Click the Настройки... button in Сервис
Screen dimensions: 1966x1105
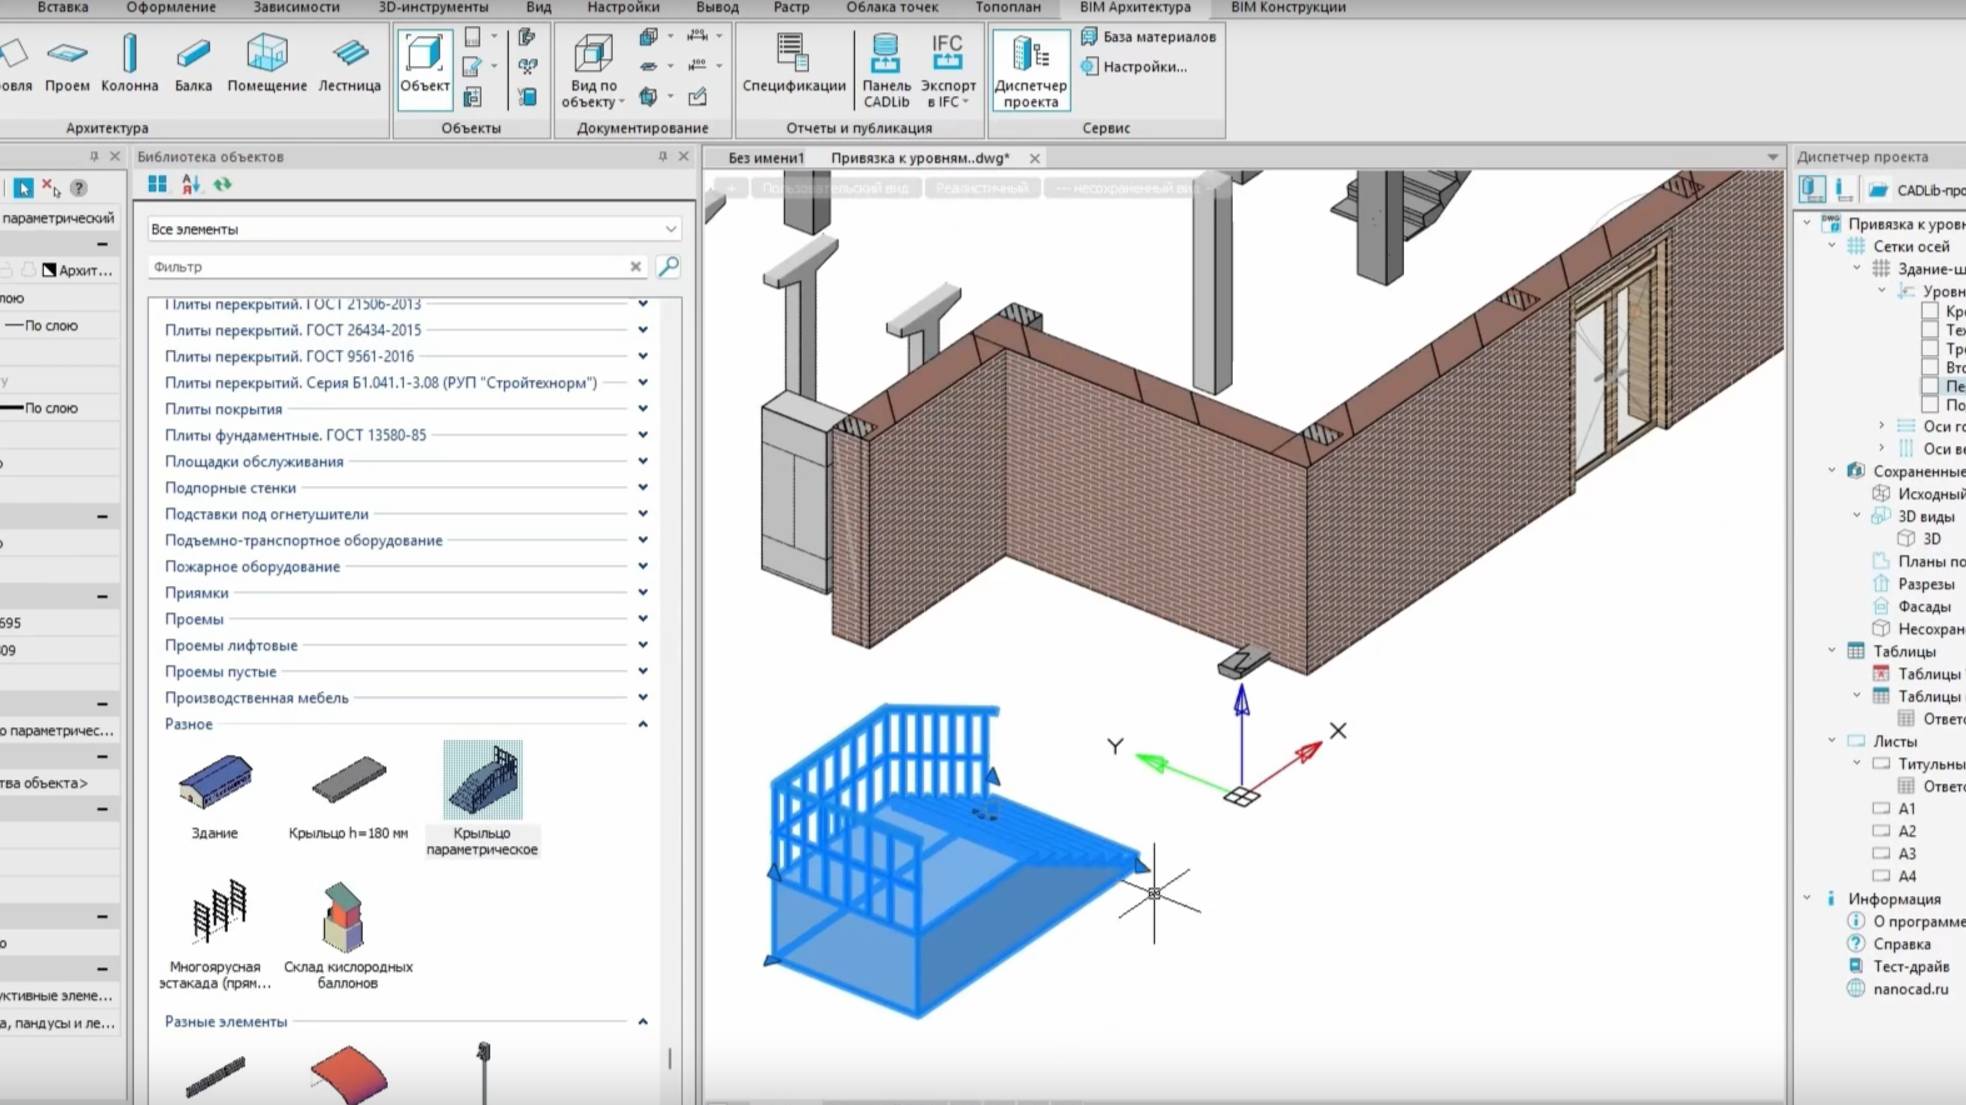[x=1134, y=67]
